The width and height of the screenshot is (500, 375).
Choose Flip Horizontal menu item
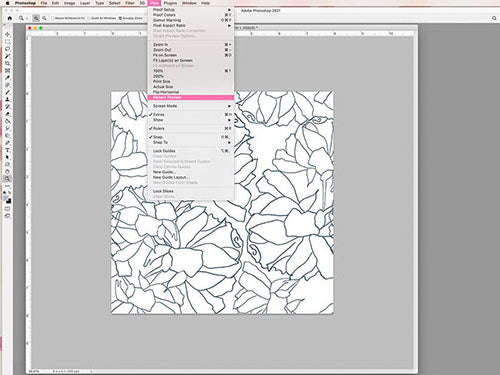(191, 92)
